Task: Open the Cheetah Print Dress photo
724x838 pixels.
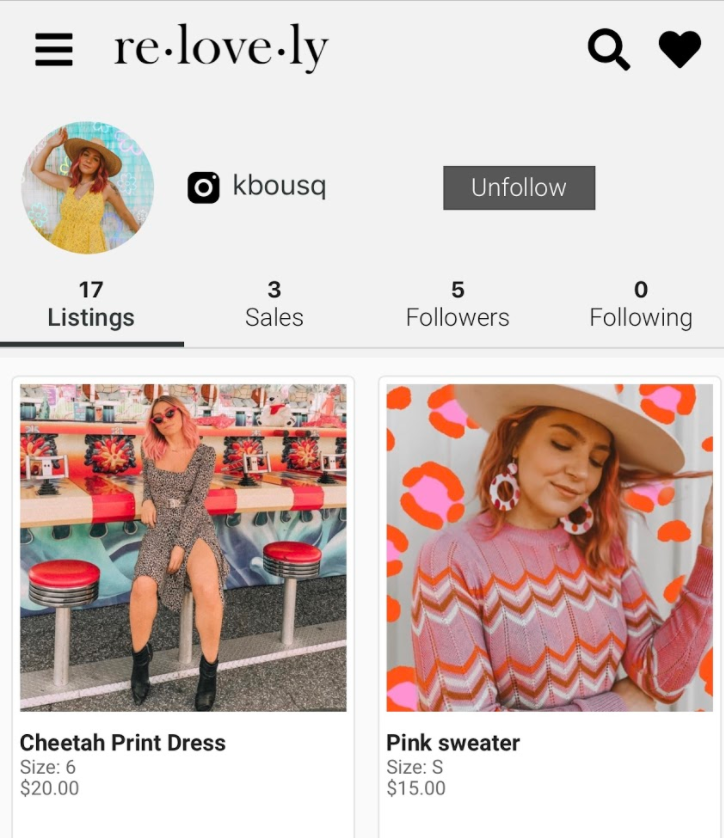Action: [183, 547]
